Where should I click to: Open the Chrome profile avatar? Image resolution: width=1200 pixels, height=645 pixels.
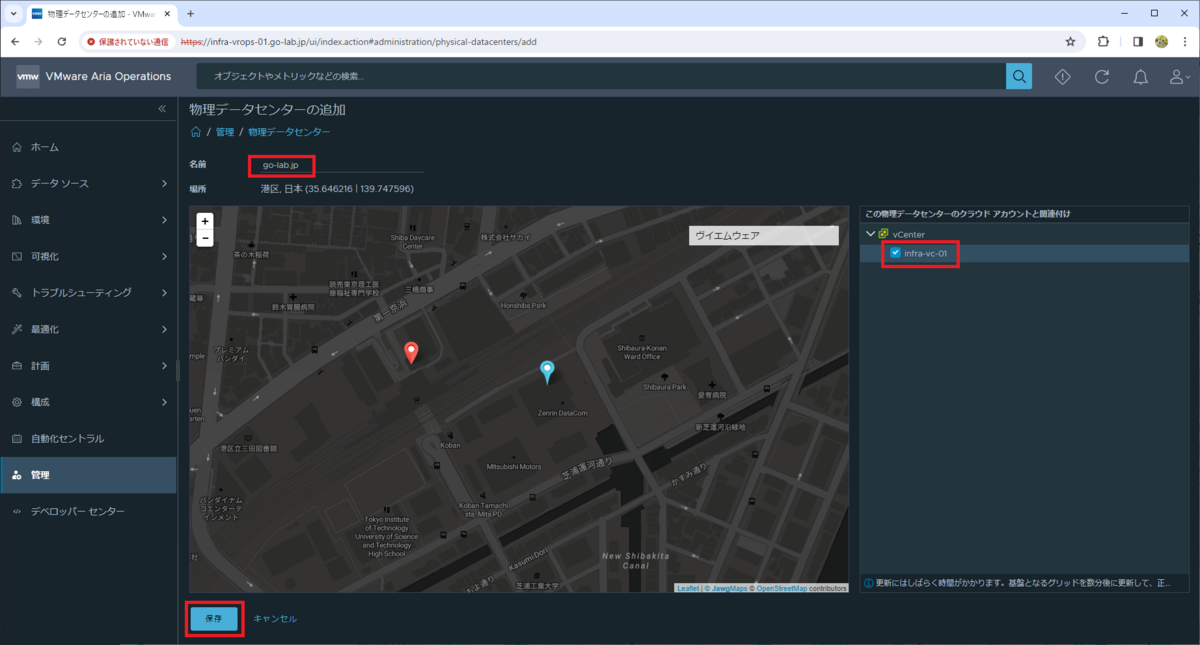point(1161,42)
